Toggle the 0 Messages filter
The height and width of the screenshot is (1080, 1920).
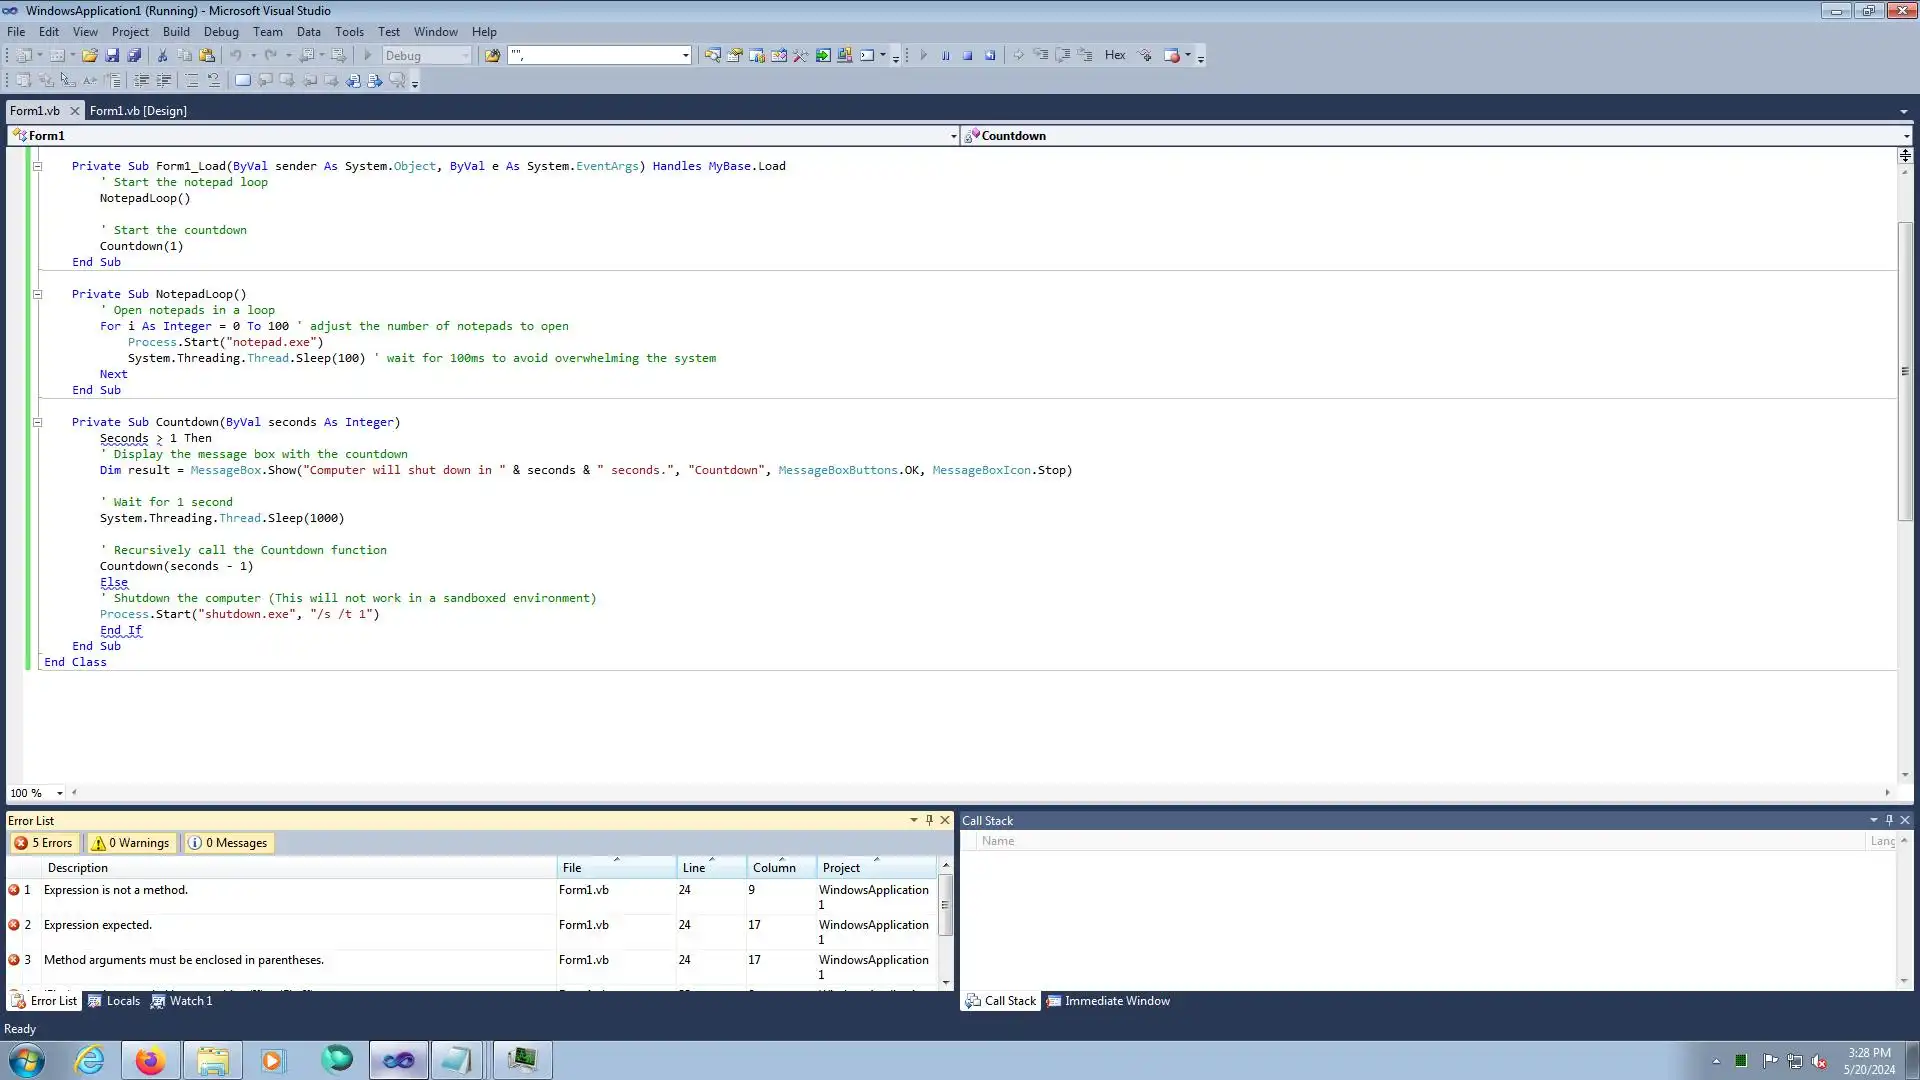point(229,843)
